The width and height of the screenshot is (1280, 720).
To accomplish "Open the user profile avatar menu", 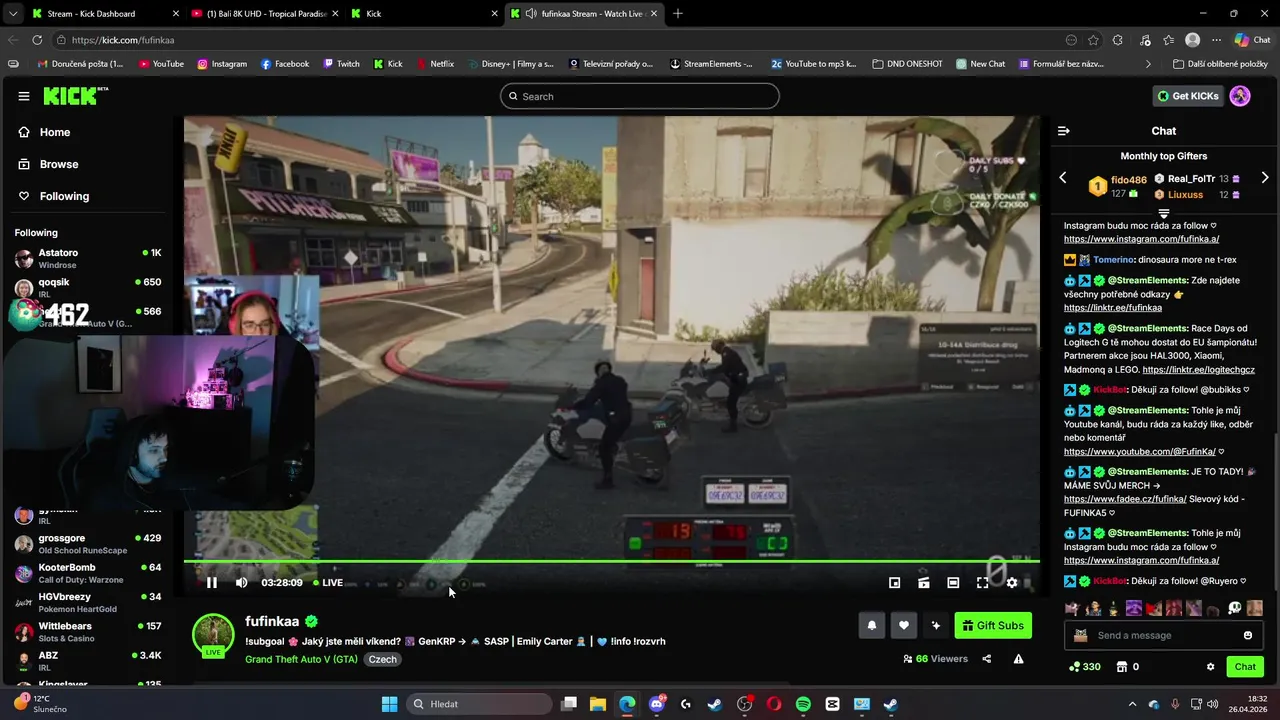I will click(x=1240, y=96).
